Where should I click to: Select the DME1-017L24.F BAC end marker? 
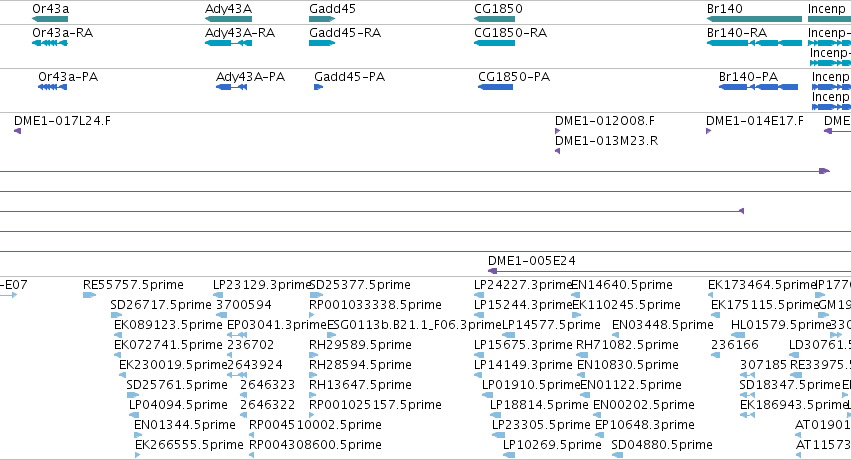pyautogui.click(x=17, y=131)
